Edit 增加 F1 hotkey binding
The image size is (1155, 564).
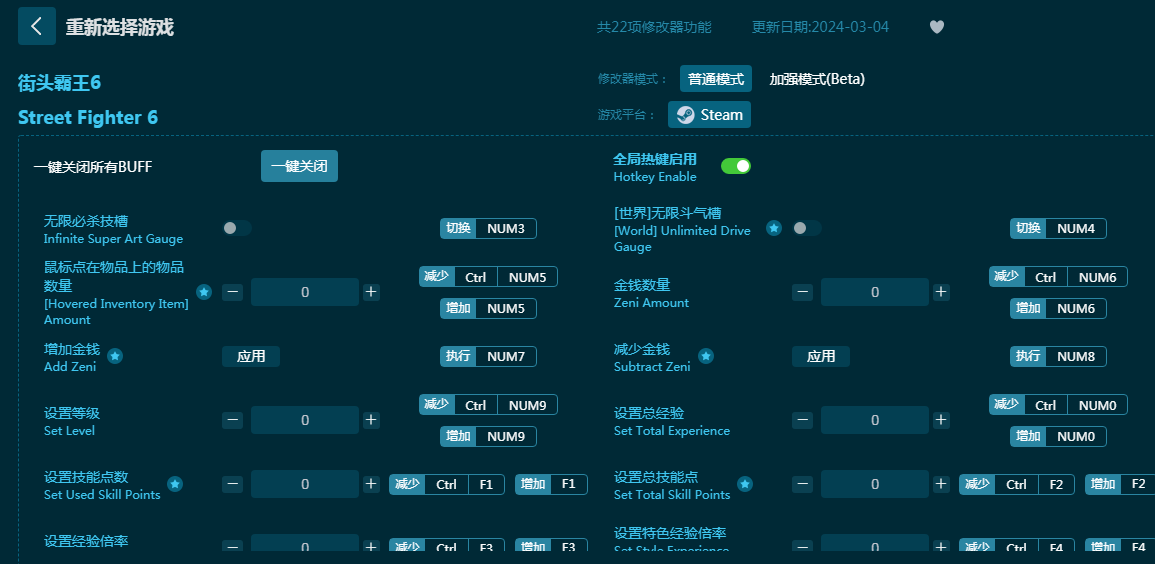[551, 484]
